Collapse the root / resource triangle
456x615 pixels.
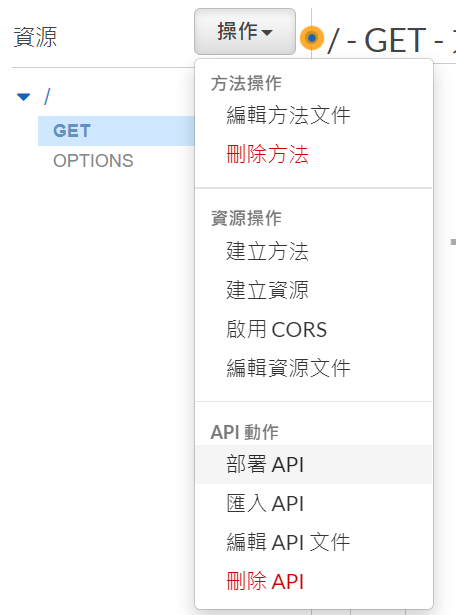point(24,96)
